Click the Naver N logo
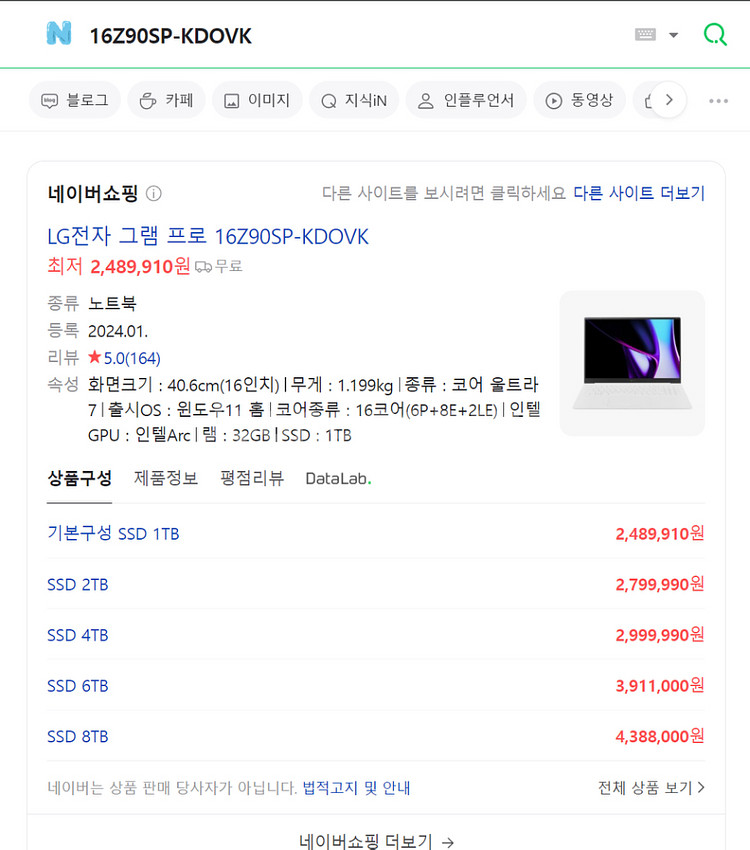The image size is (750, 850). point(59,34)
